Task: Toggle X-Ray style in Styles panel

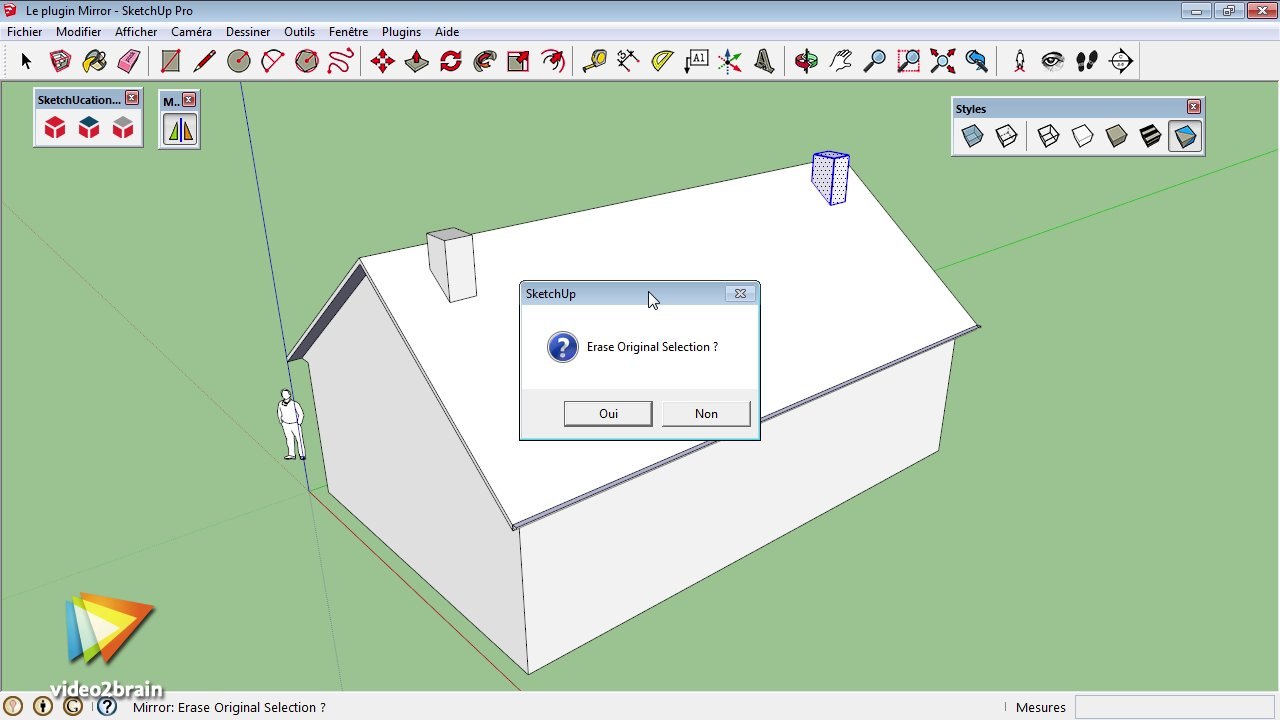Action: (x=972, y=136)
